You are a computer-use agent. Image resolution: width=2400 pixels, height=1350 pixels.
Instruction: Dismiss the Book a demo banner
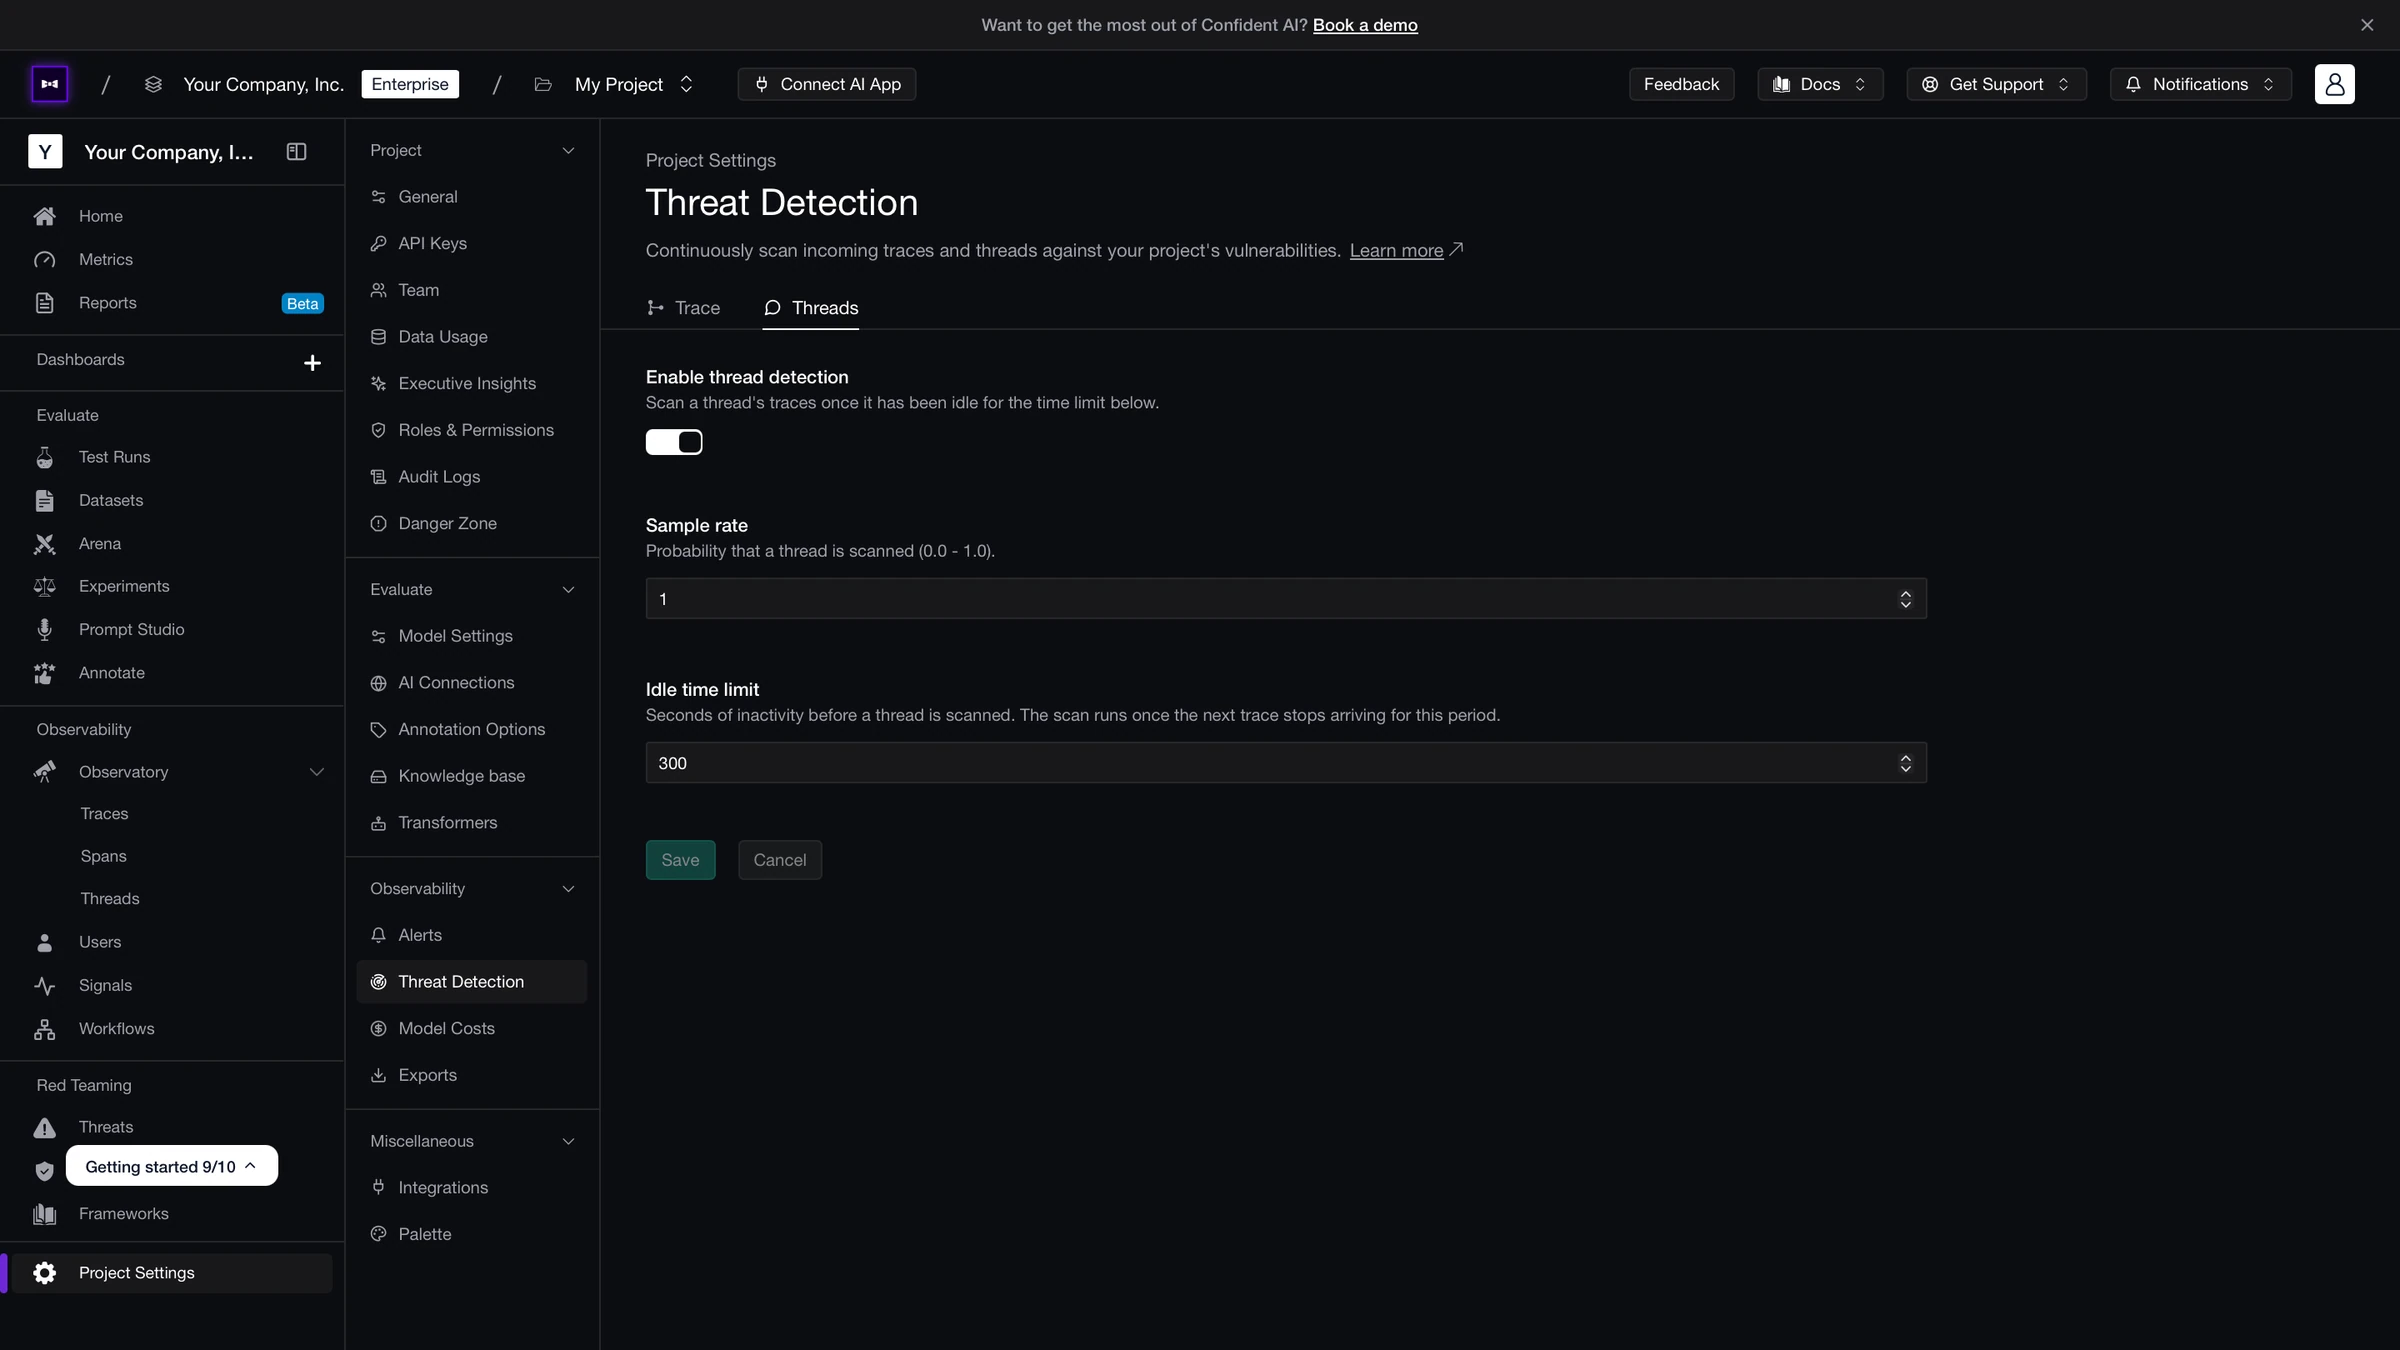pyautogui.click(x=2367, y=25)
